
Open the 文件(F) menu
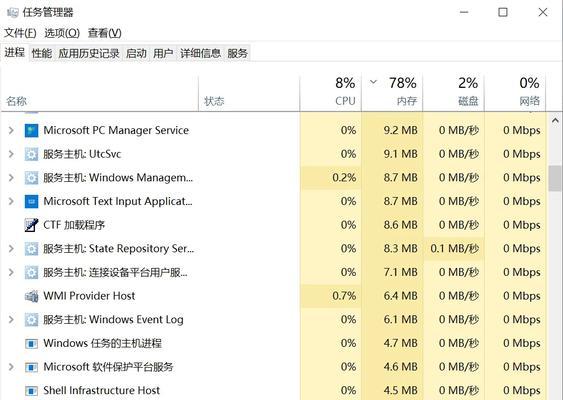click(x=20, y=33)
